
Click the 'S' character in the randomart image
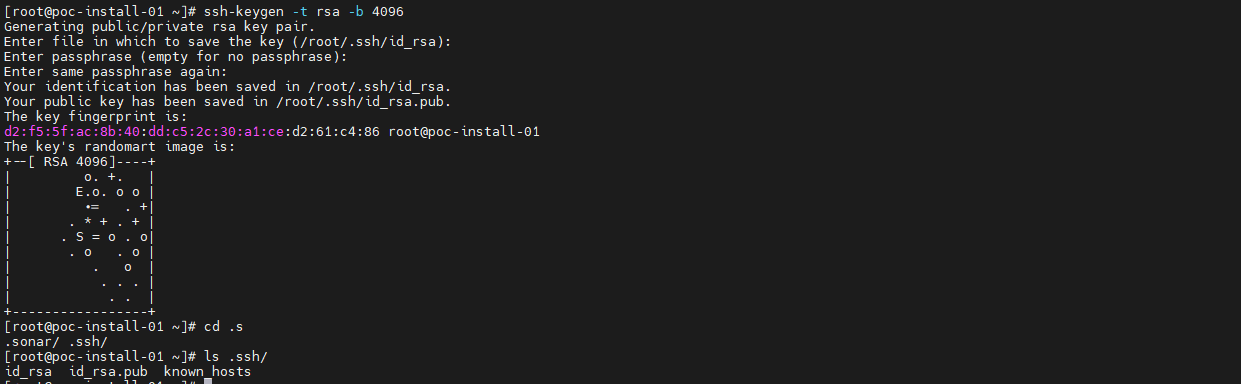coord(80,236)
